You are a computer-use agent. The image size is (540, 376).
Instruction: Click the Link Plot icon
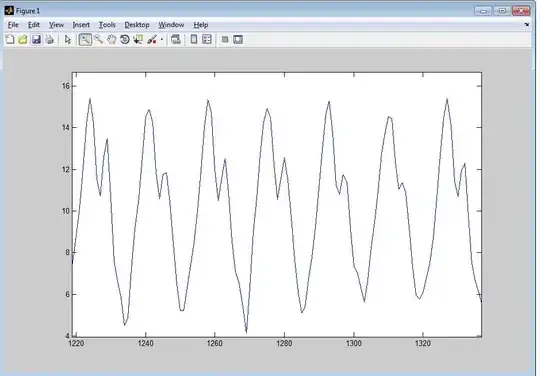point(176,40)
